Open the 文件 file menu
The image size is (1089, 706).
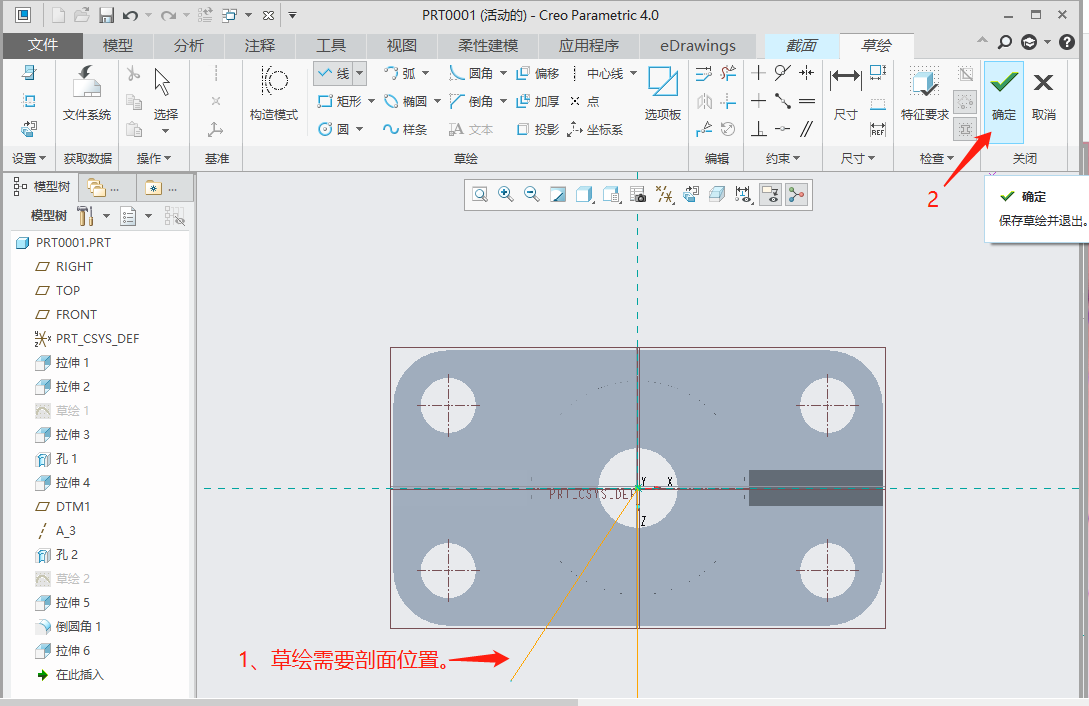pos(42,46)
